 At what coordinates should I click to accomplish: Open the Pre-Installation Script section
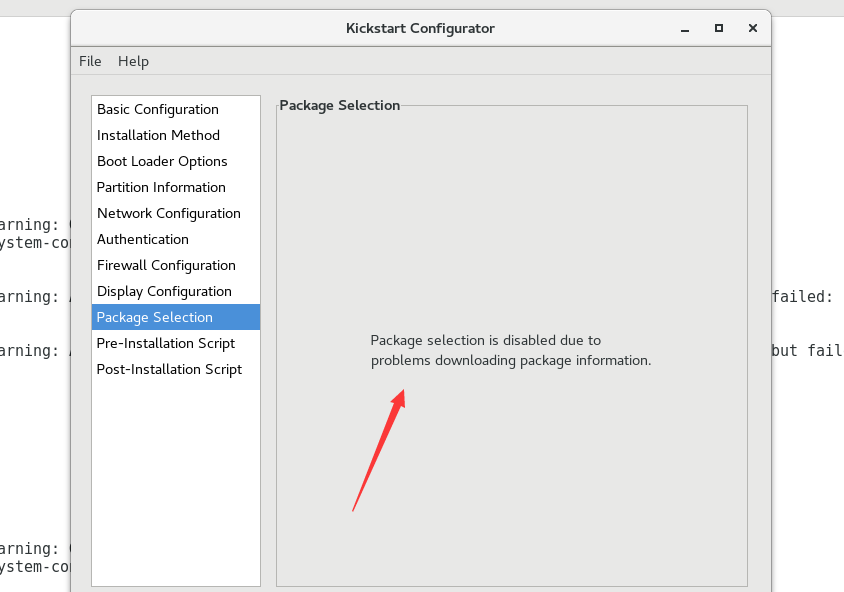[x=176, y=343]
